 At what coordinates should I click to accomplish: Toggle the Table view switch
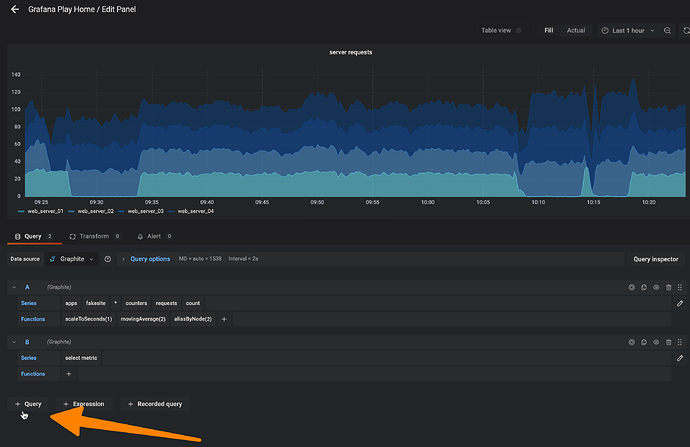tap(518, 30)
